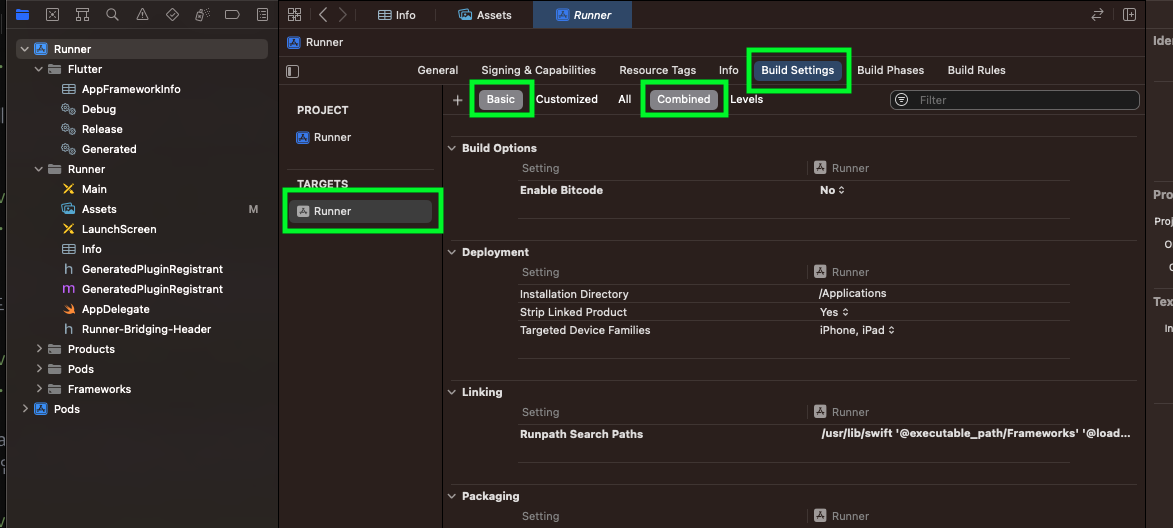This screenshot has width=1173, height=528.
Task: Select the Combined view mode
Action: pos(684,99)
